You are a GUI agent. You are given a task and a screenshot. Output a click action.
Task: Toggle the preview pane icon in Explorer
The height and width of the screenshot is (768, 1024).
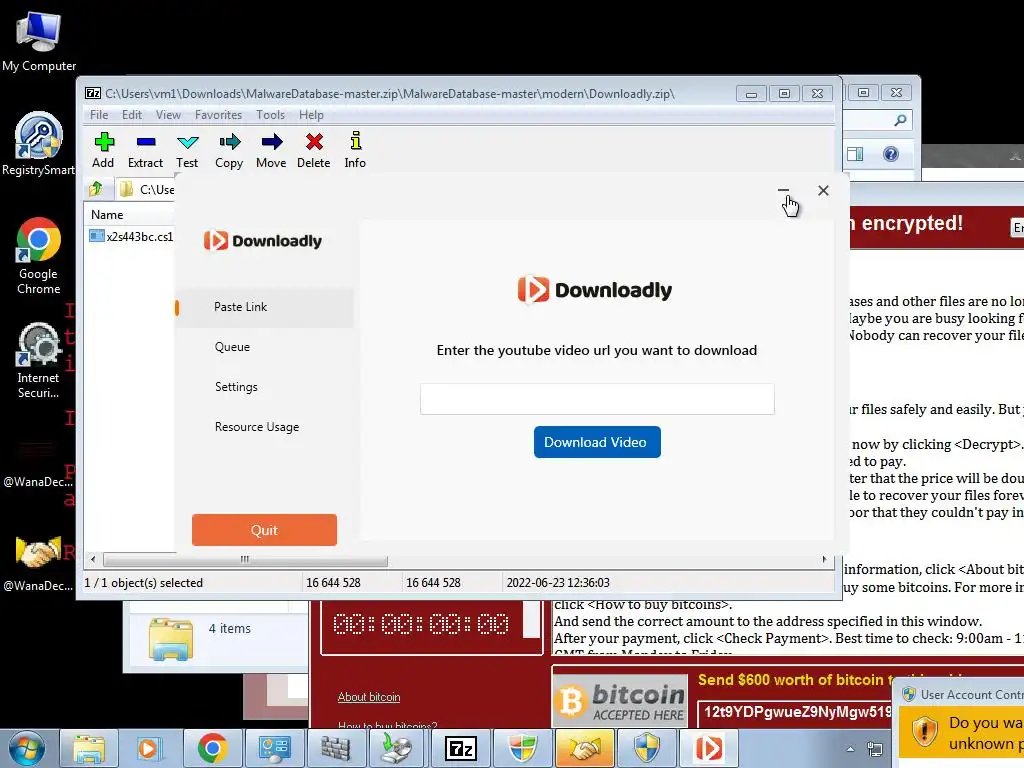coord(855,154)
